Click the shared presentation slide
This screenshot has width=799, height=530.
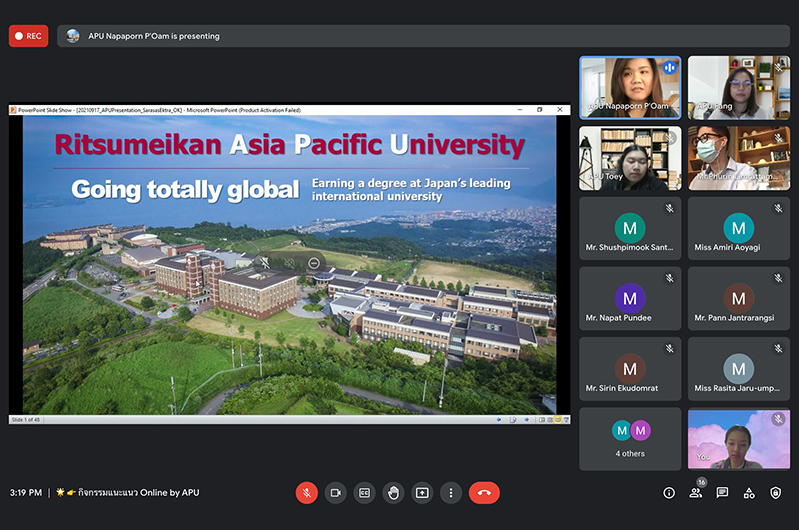(x=289, y=264)
